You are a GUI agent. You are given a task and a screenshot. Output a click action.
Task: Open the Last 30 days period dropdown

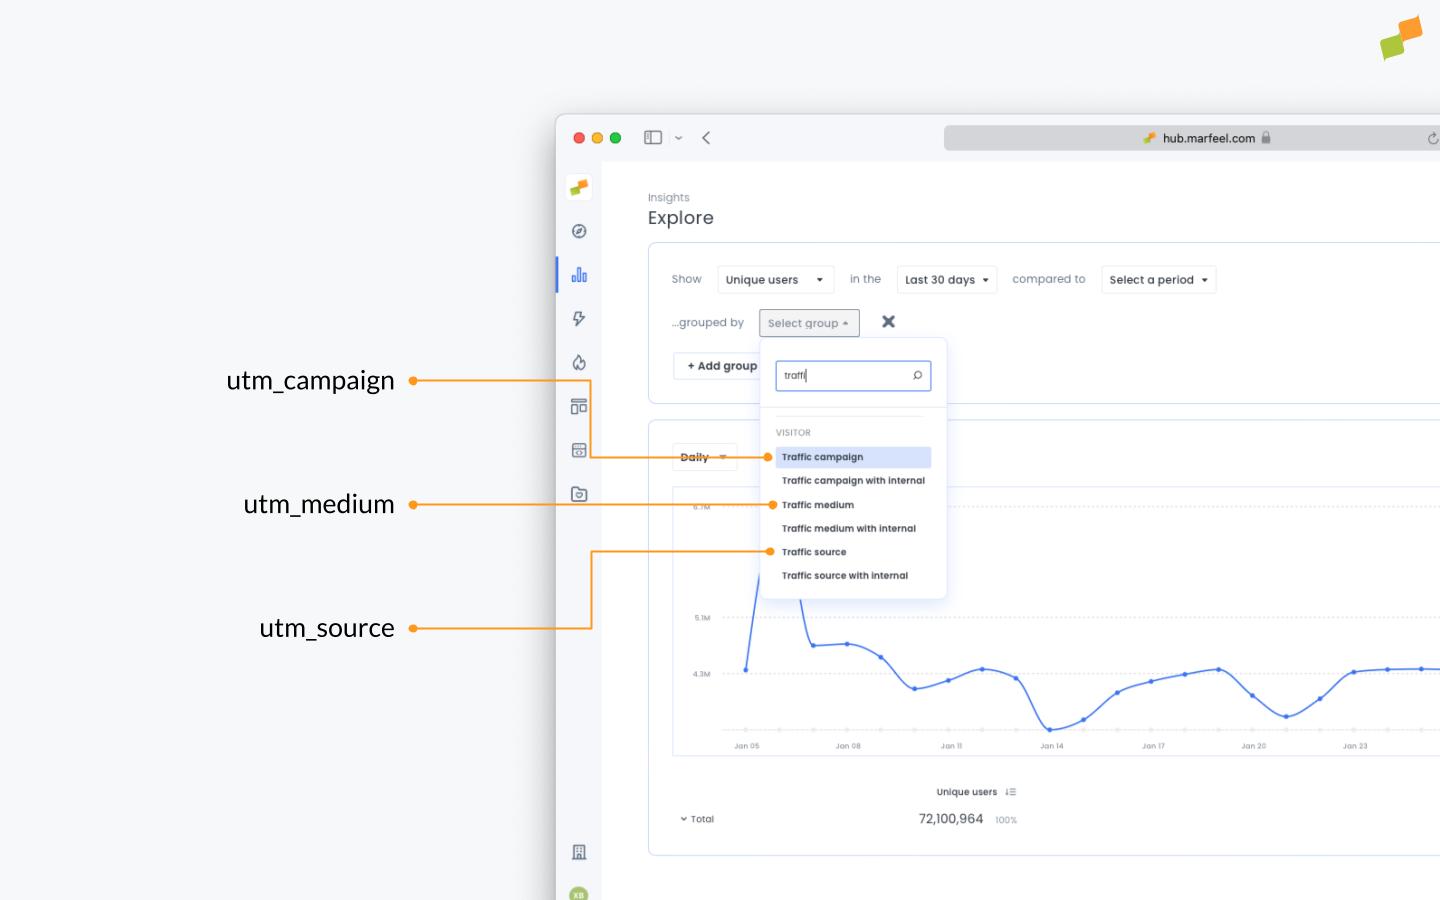point(946,279)
